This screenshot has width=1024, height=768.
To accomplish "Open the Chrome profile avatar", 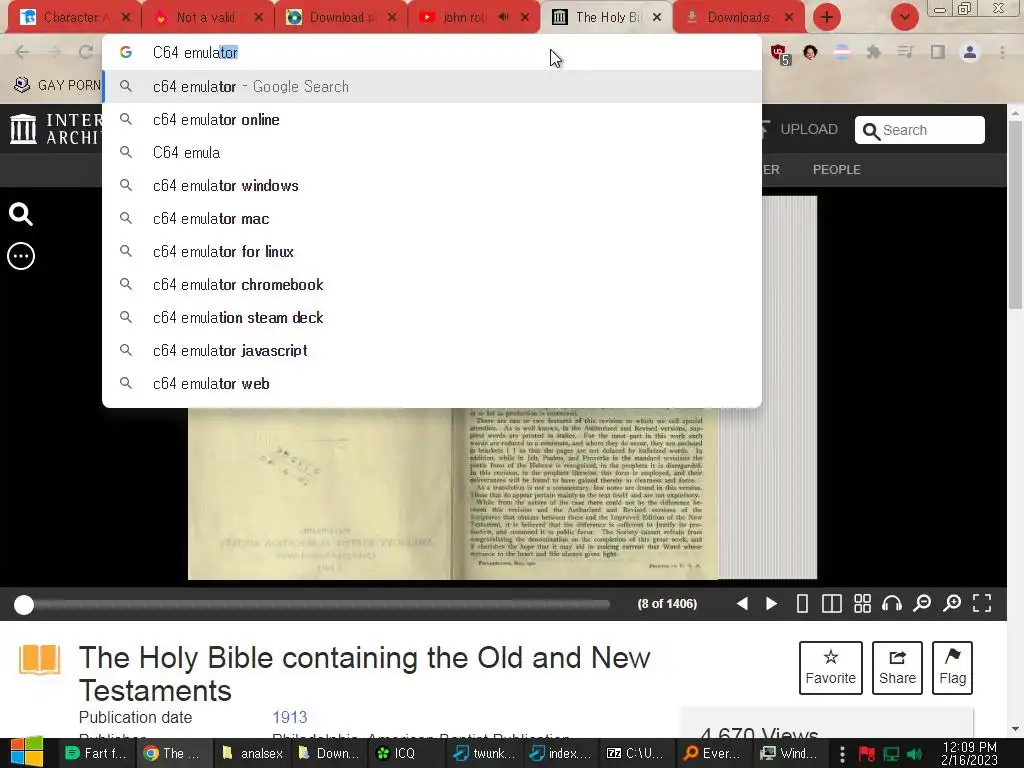I will click(x=970, y=52).
